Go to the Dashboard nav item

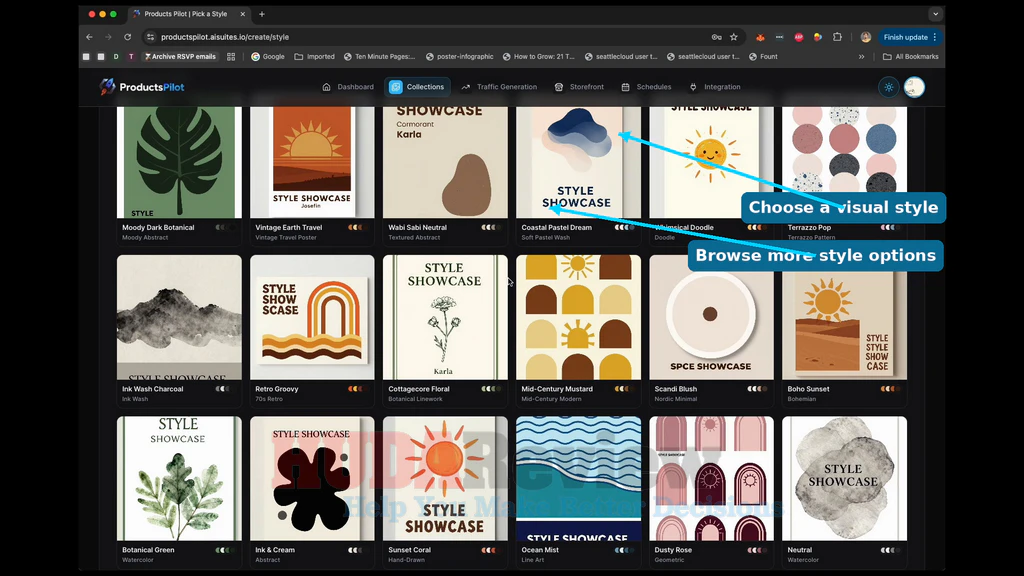tap(348, 87)
